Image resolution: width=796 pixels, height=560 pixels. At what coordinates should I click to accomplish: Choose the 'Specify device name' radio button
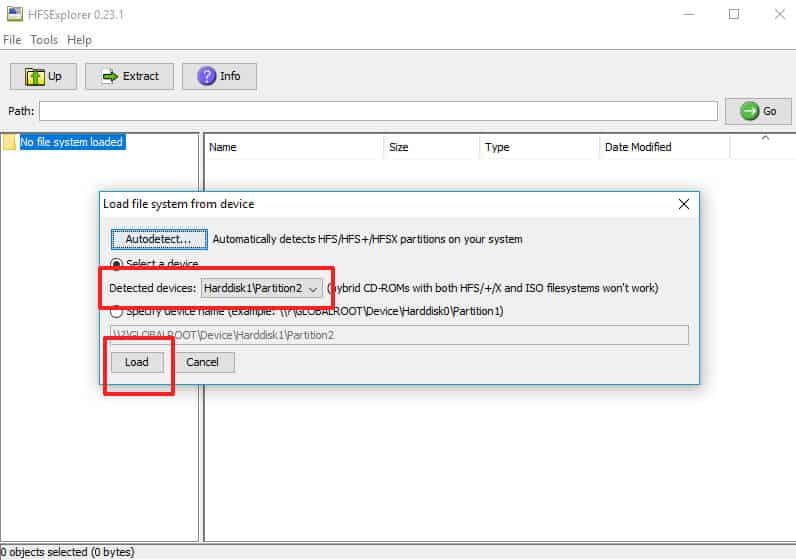click(x=116, y=311)
